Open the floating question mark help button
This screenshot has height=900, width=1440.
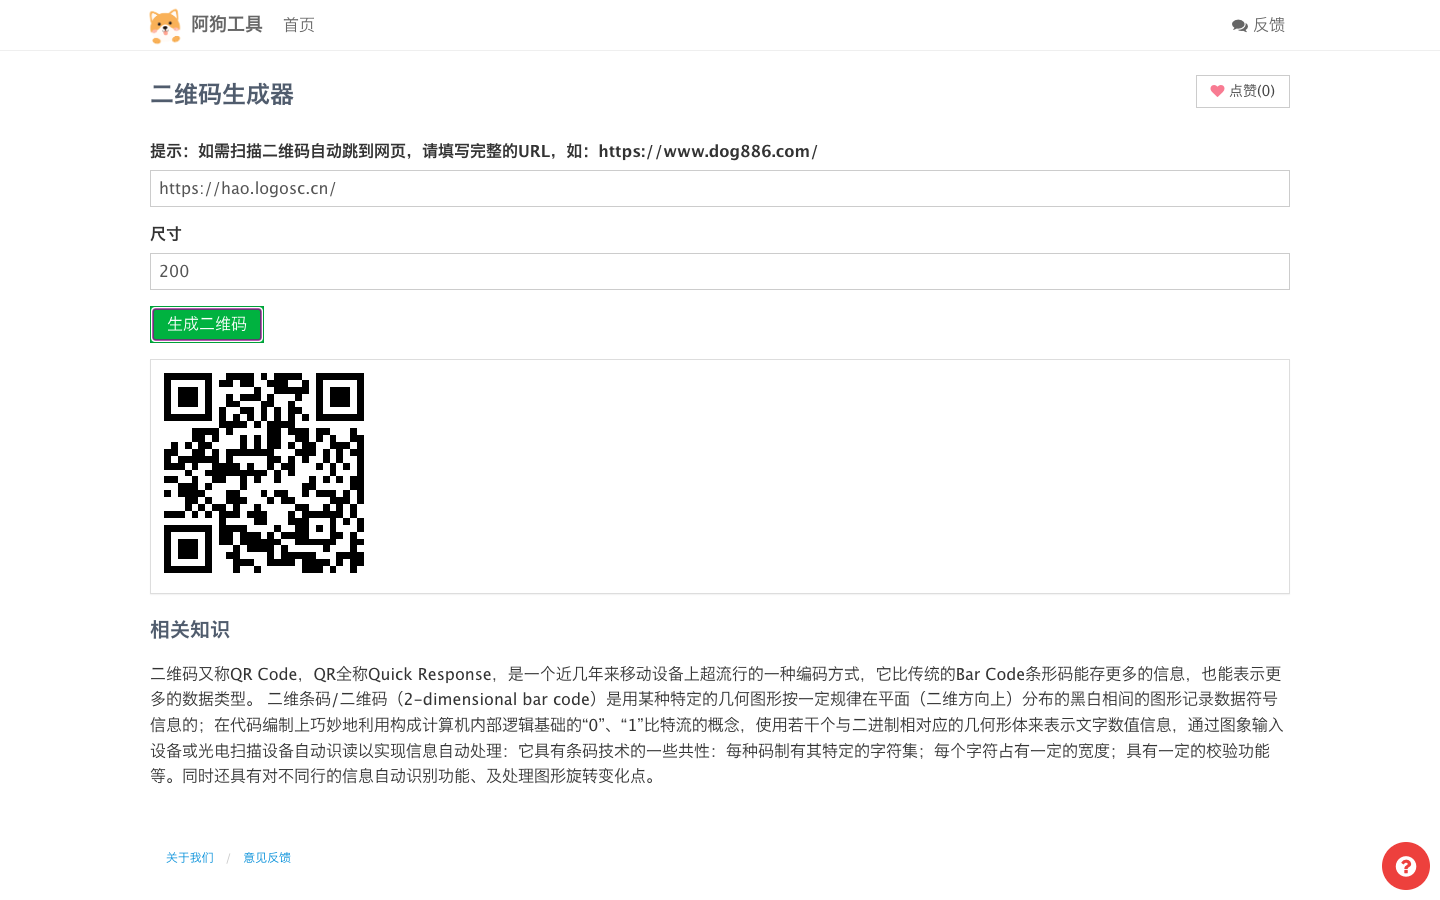click(x=1405, y=866)
